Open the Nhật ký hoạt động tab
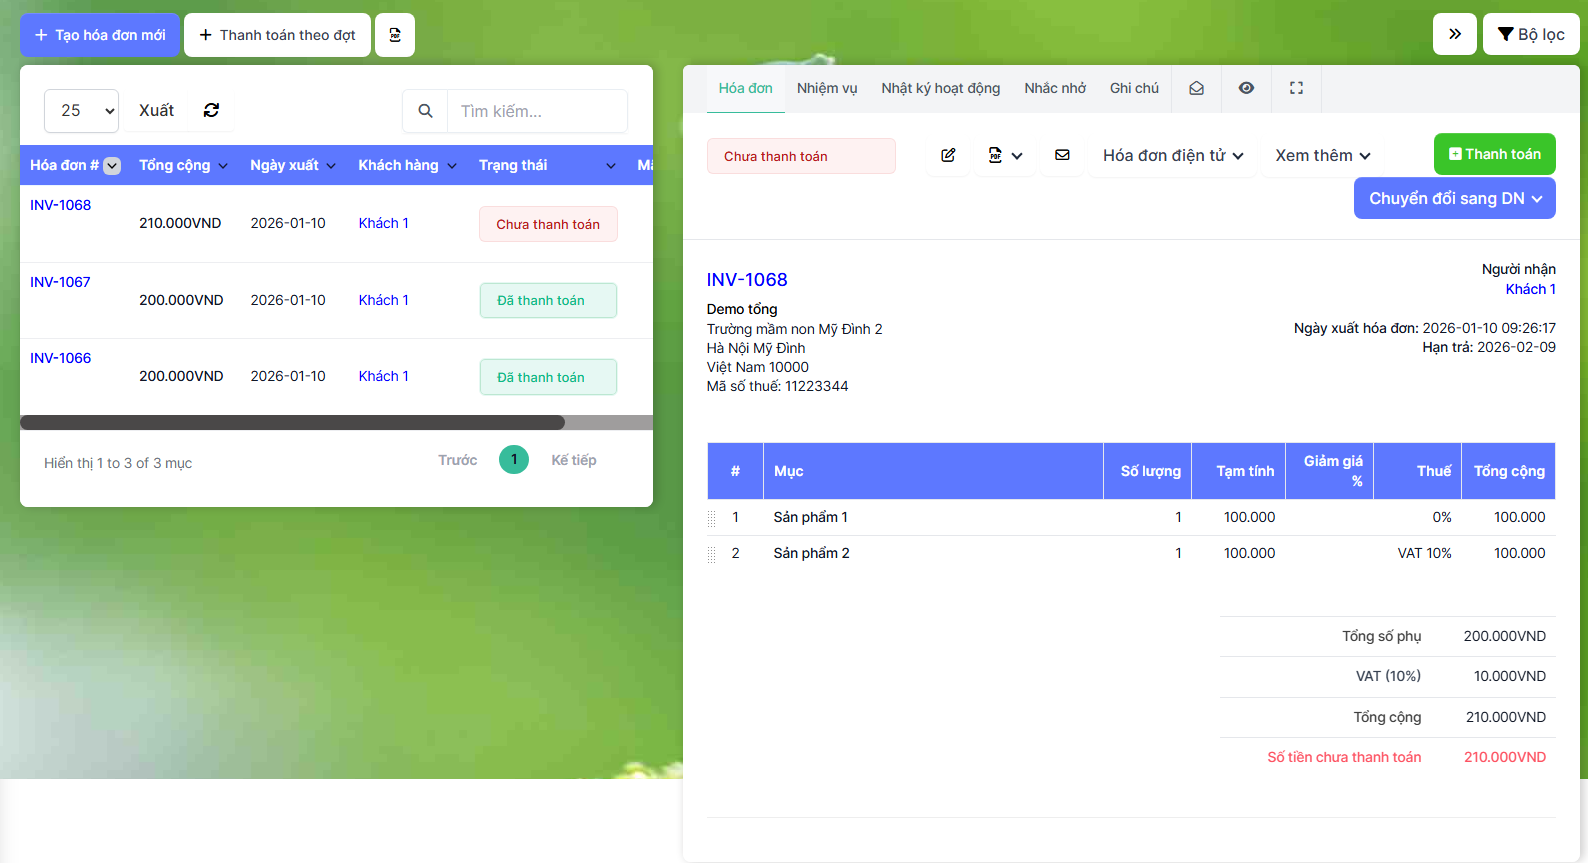Screen dimensions: 1588x863 pyautogui.click(x=940, y=88)
